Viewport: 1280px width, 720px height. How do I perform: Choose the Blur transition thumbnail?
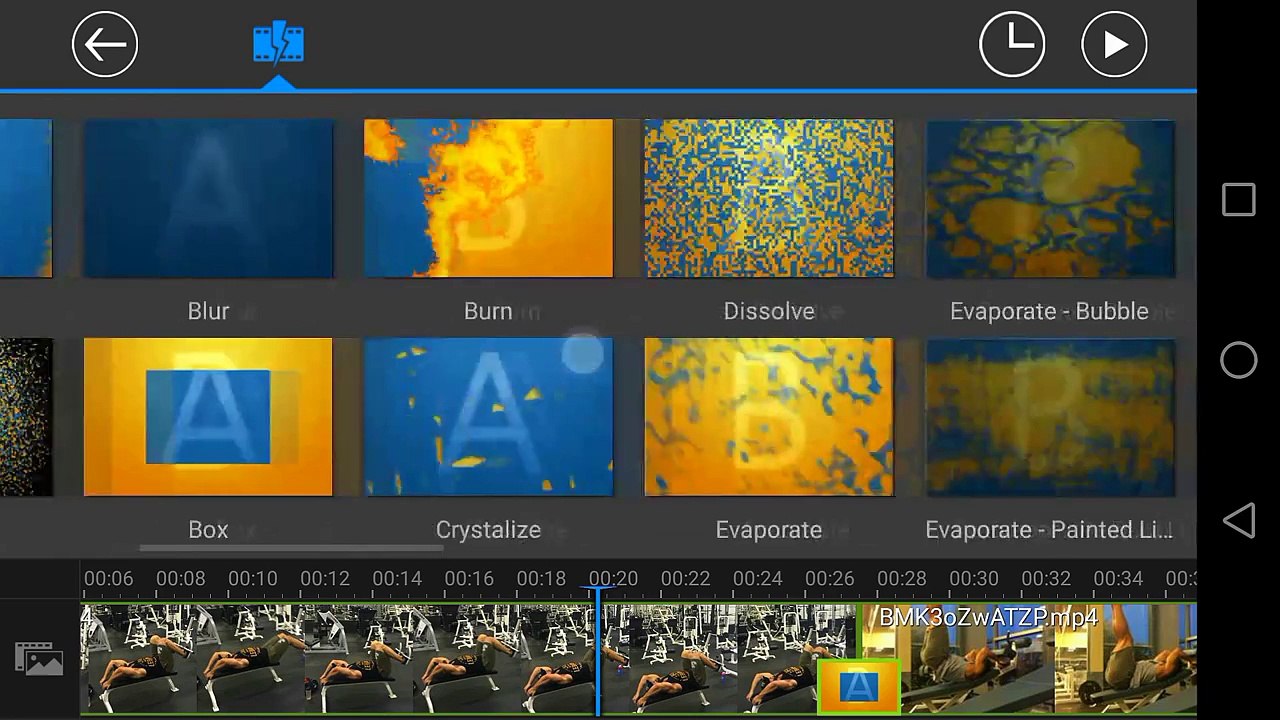[208, 198]
